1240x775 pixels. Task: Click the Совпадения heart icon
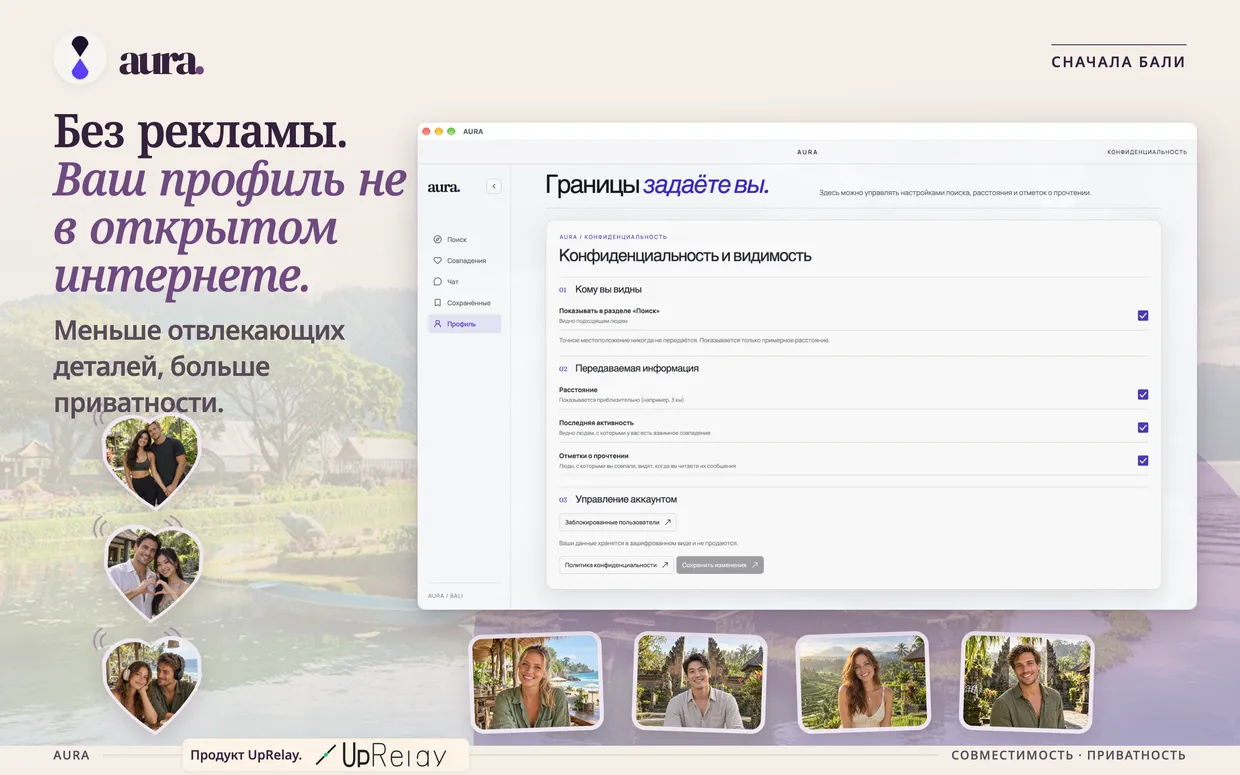pos(437,261)
